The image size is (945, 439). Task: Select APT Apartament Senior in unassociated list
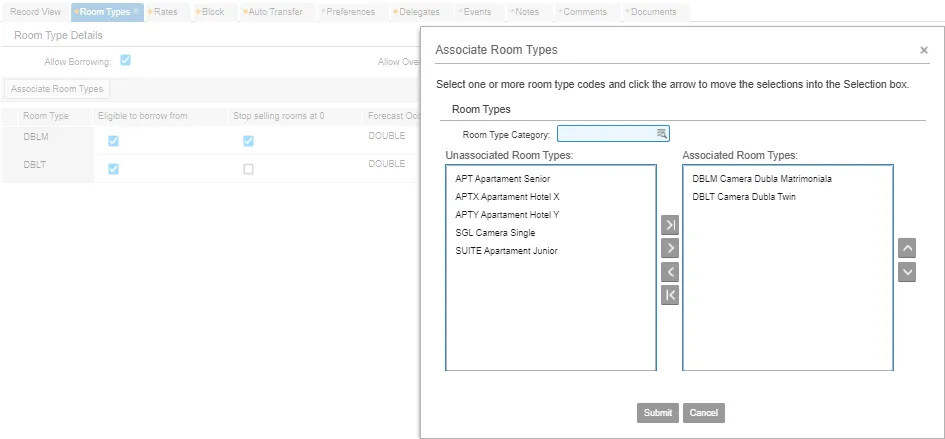point(503,178)
